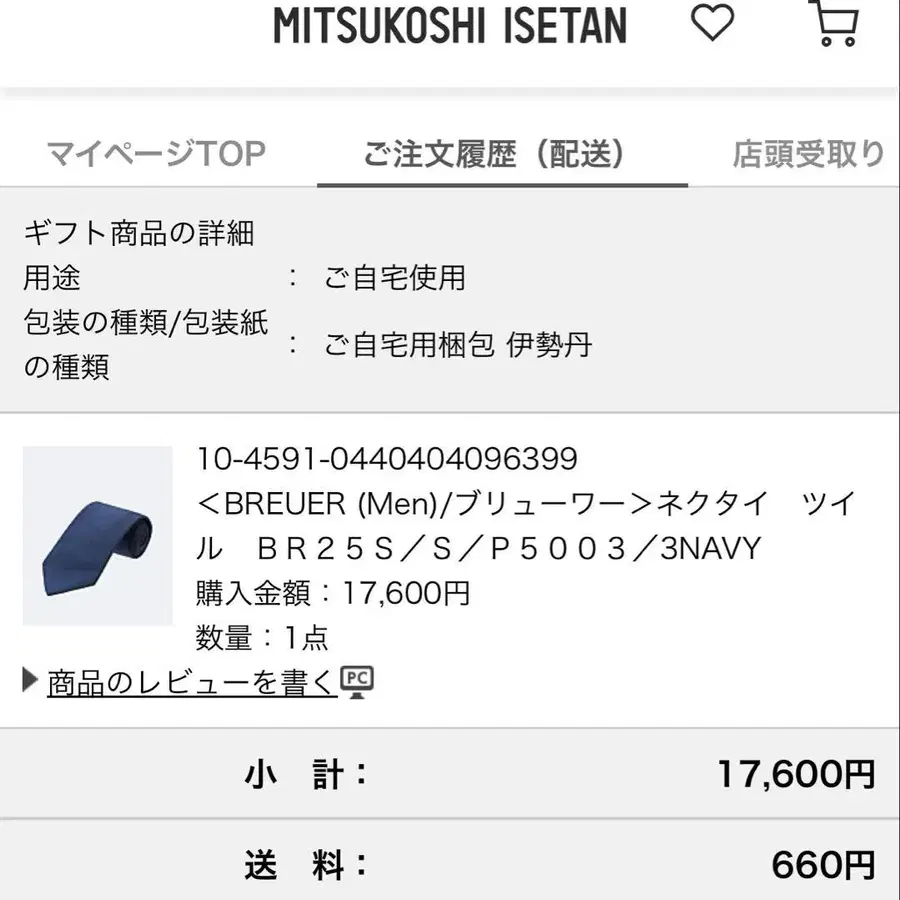Open the shopping cart
Viewport: 900px width, 900px height.
[837, 23]
